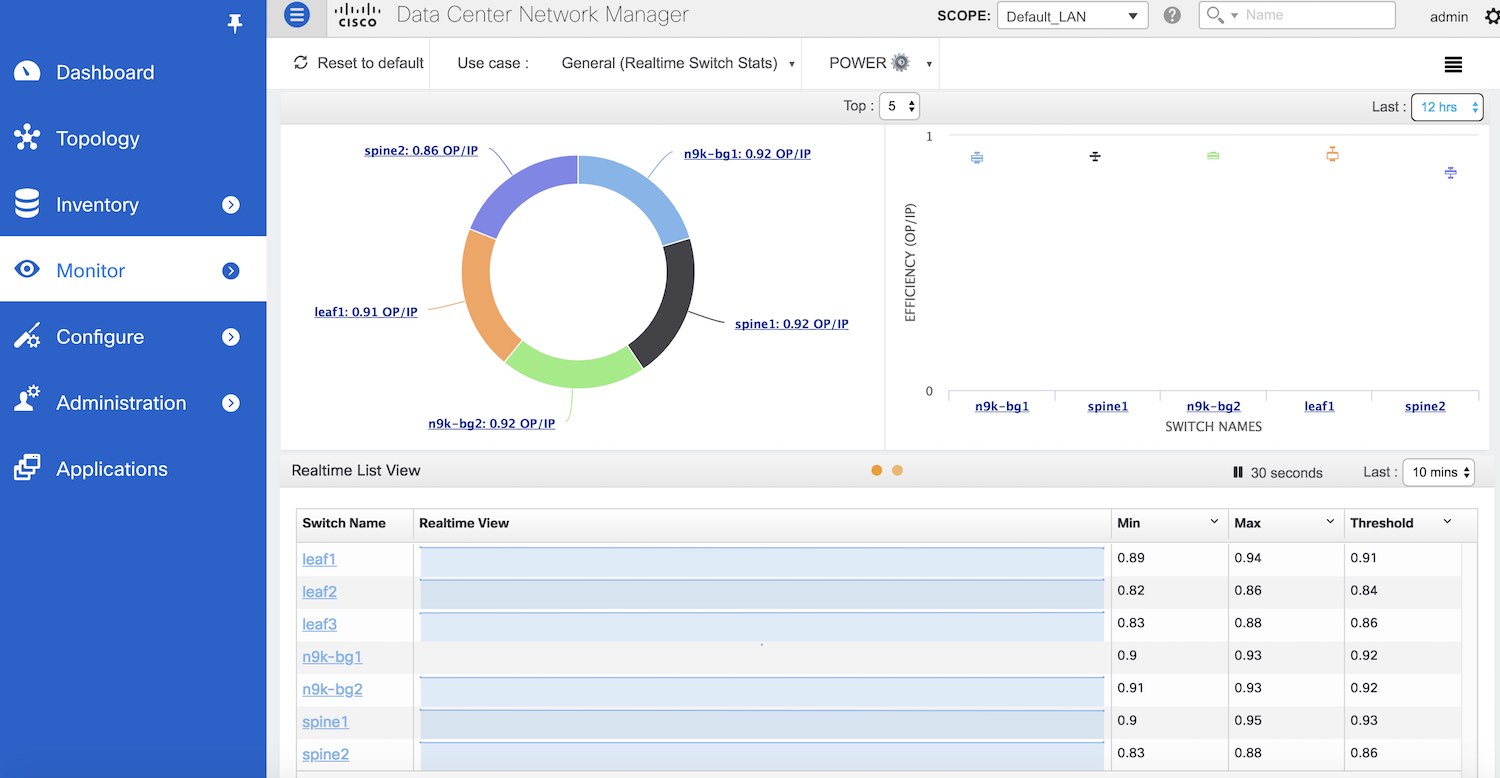This screenshot has height=778, width=1500.
Task: Open the SCOPE Default_LAN dropdown
Action: click(1072, 16)
